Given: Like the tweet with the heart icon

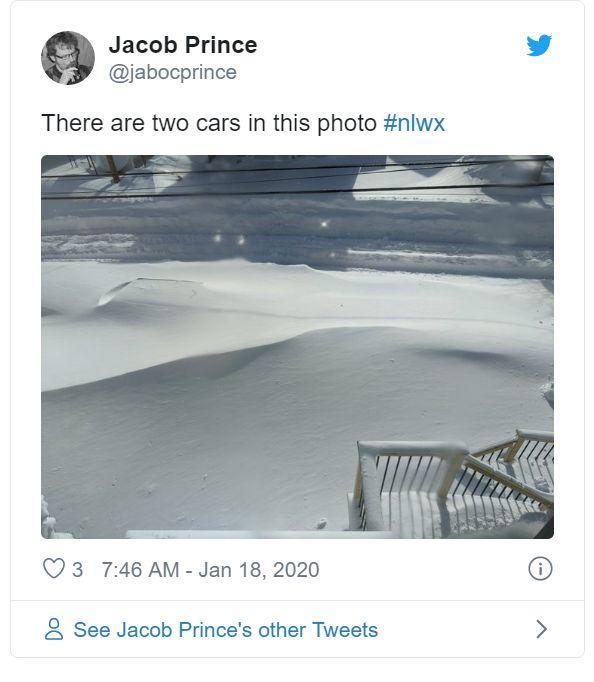Looking at the screenshot, I should tap(54, 568).
